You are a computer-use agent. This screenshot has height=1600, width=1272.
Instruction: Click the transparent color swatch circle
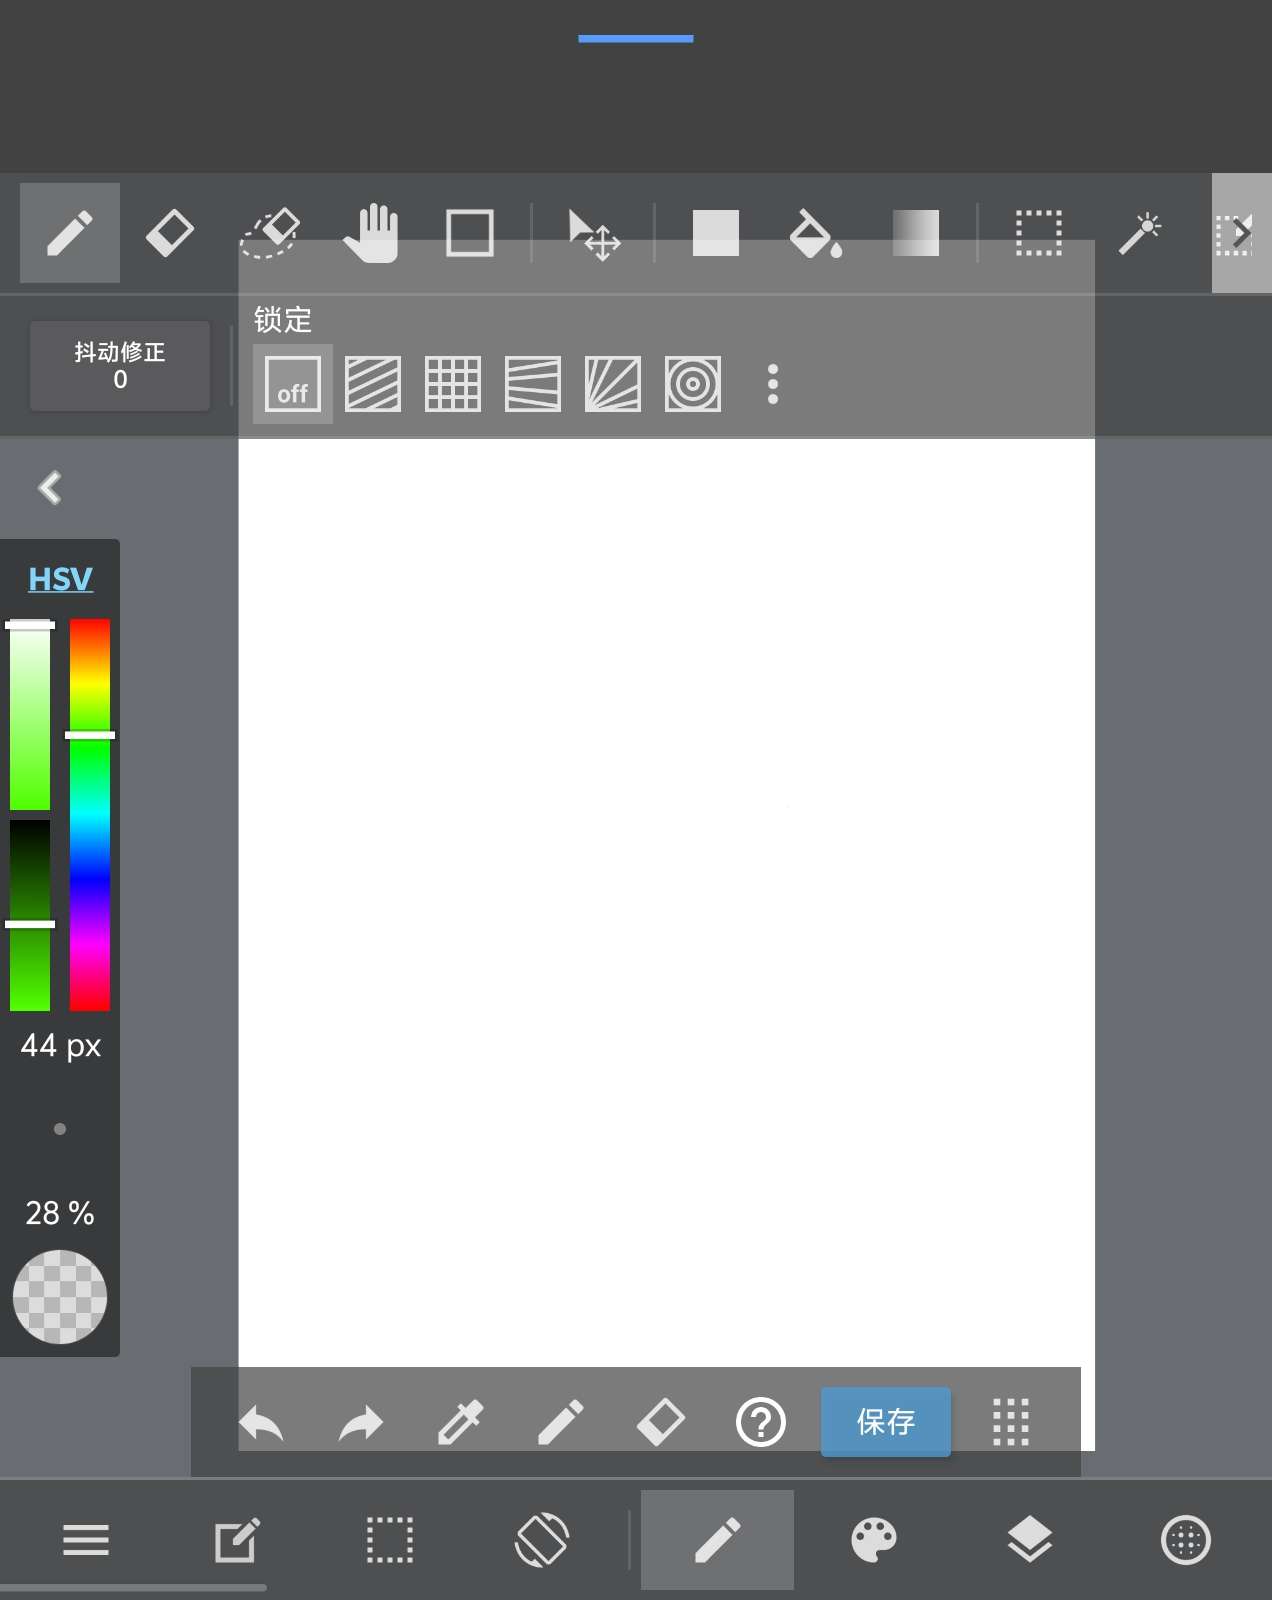point(60,1297)
